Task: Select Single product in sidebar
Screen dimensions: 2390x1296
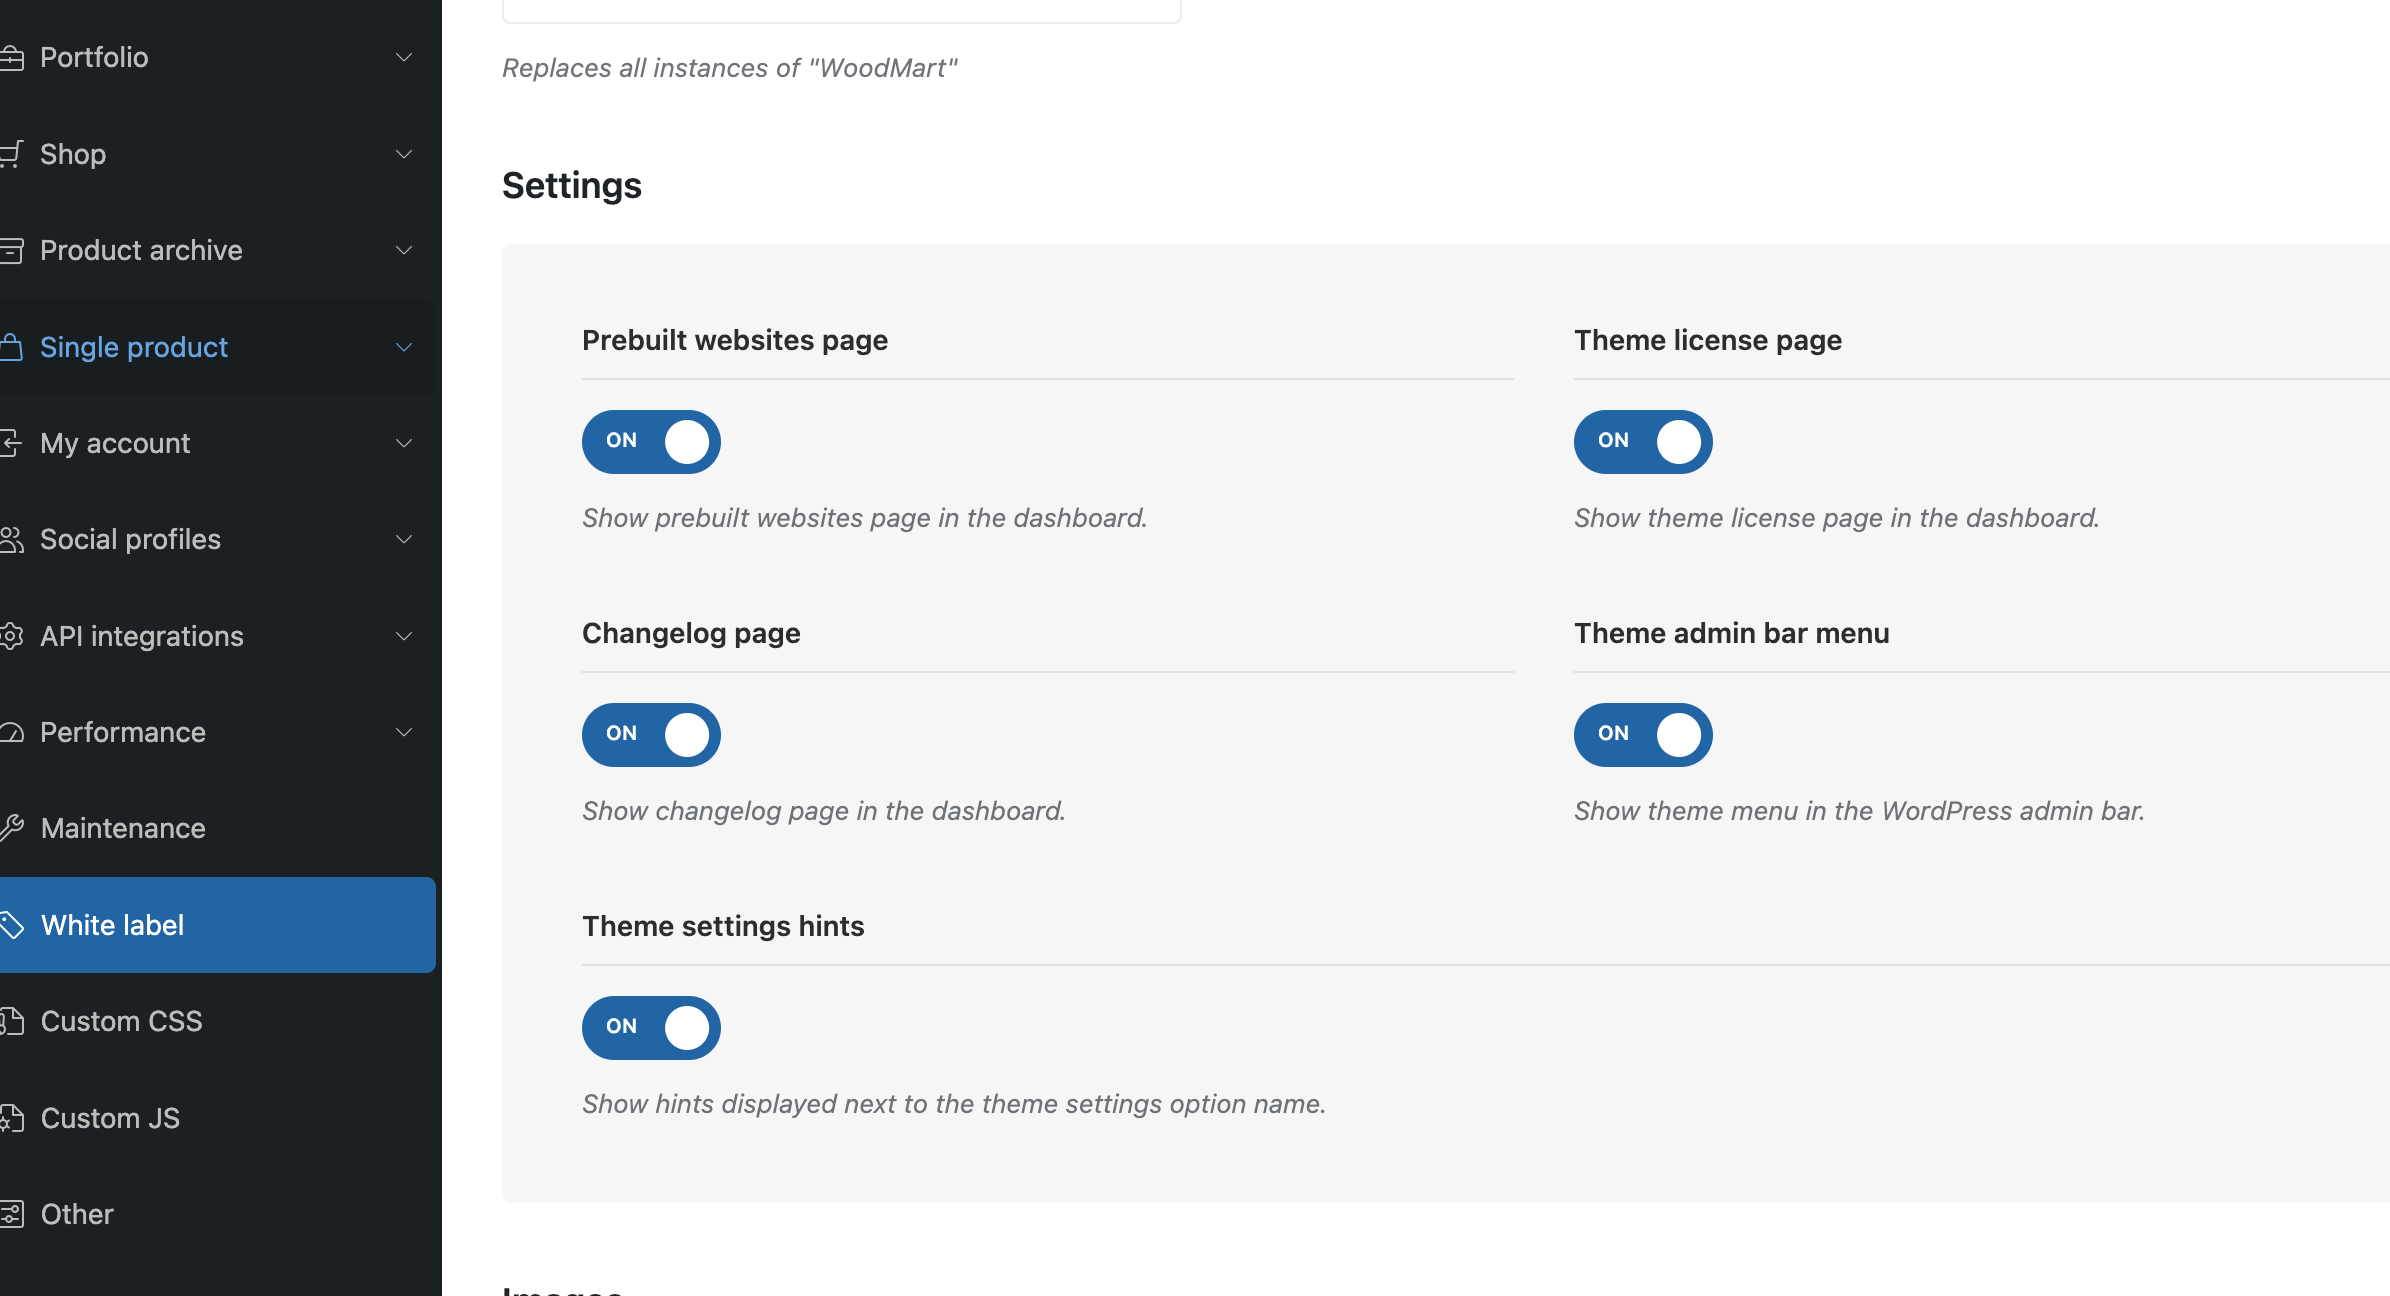Action: point(134,347)
